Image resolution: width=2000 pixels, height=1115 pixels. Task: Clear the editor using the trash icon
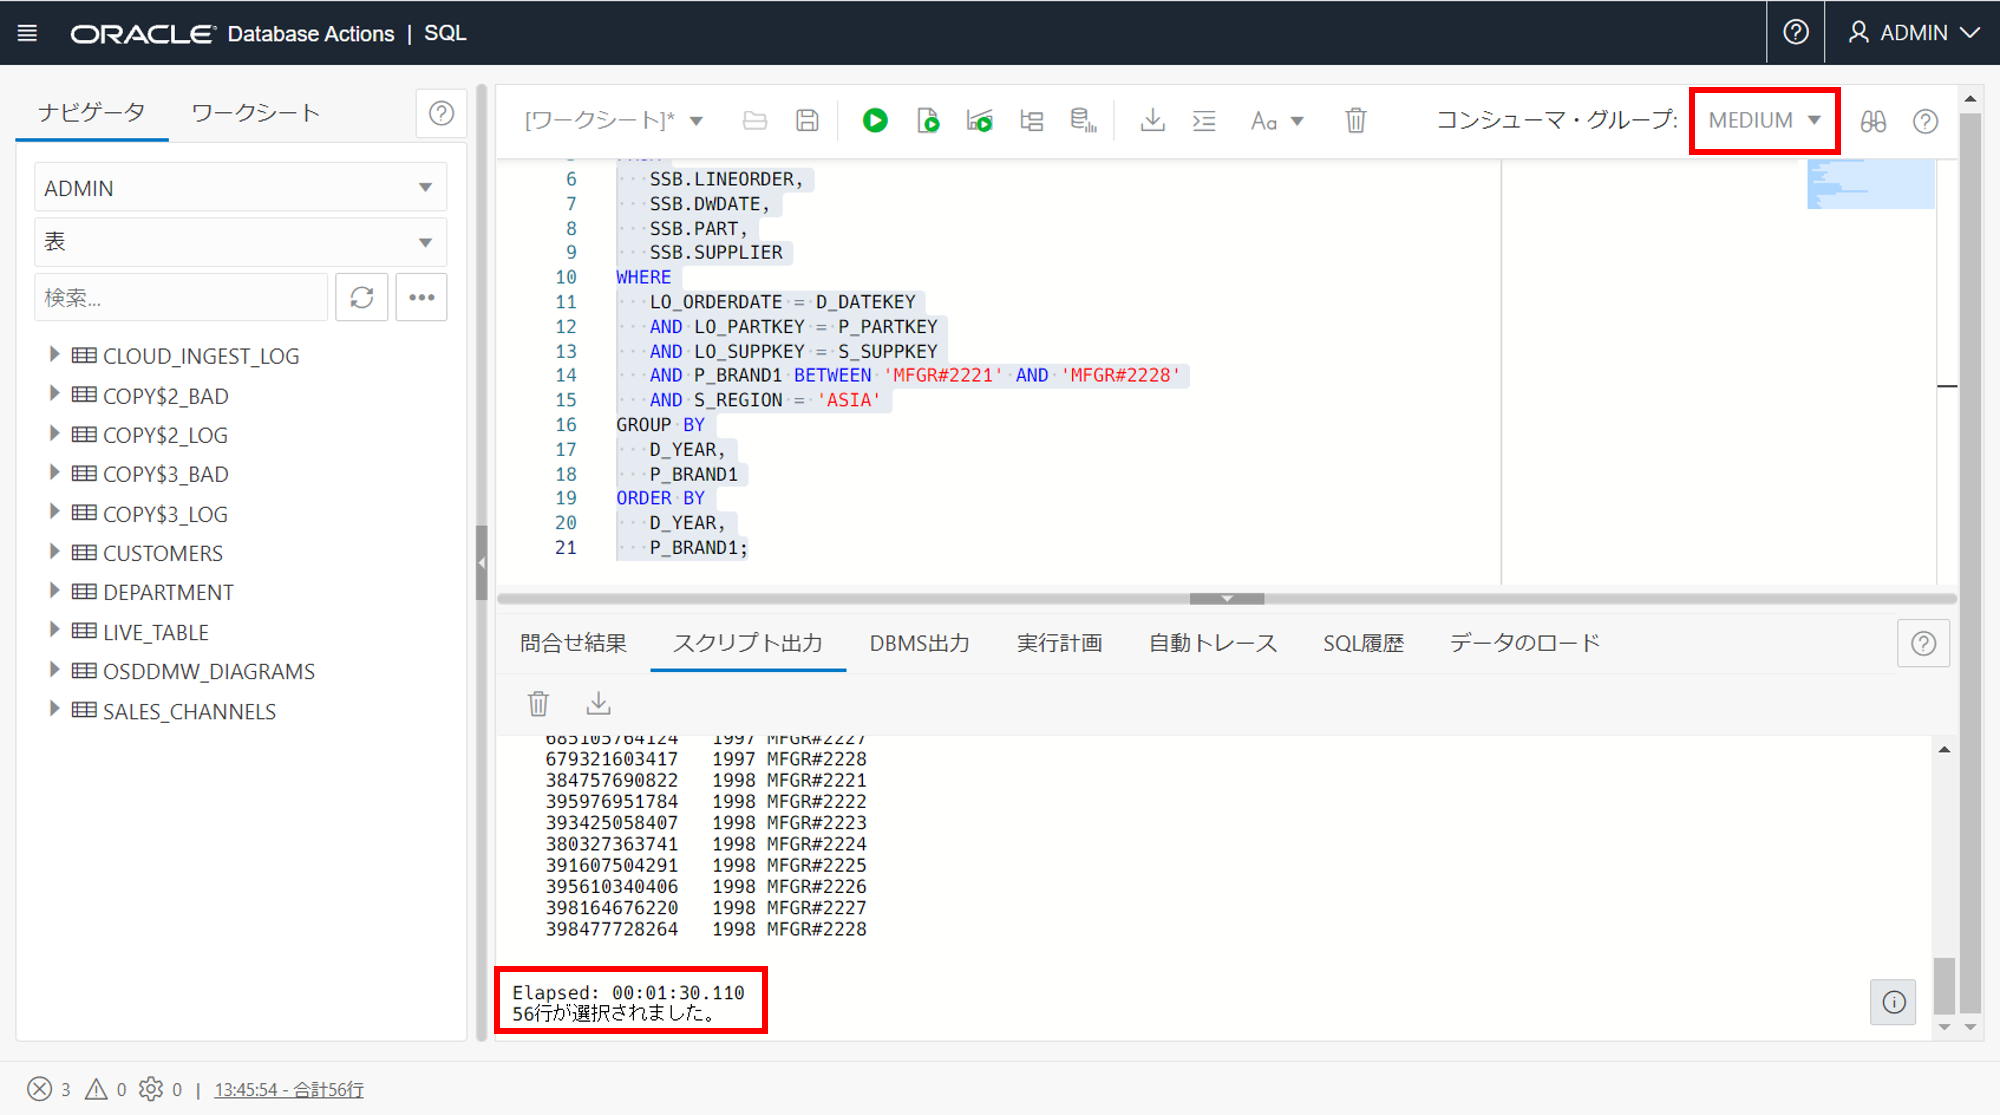[x=1355, y=121]
